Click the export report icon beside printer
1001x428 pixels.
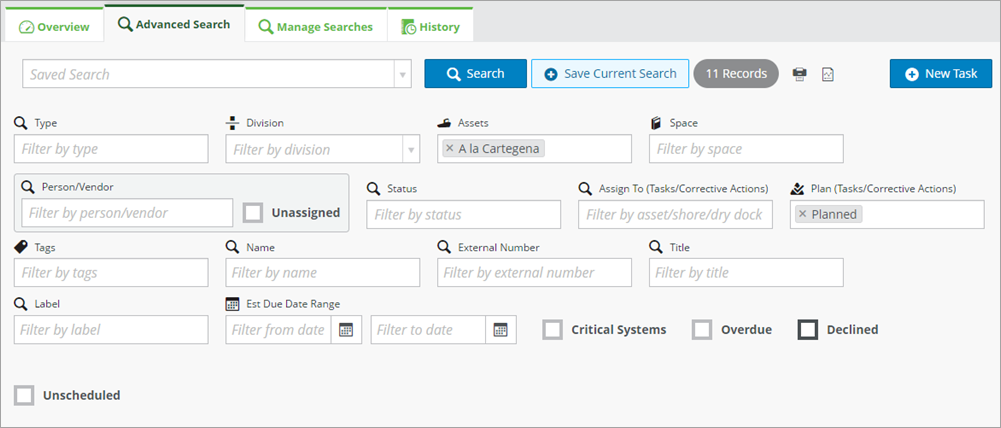(827, 74)
